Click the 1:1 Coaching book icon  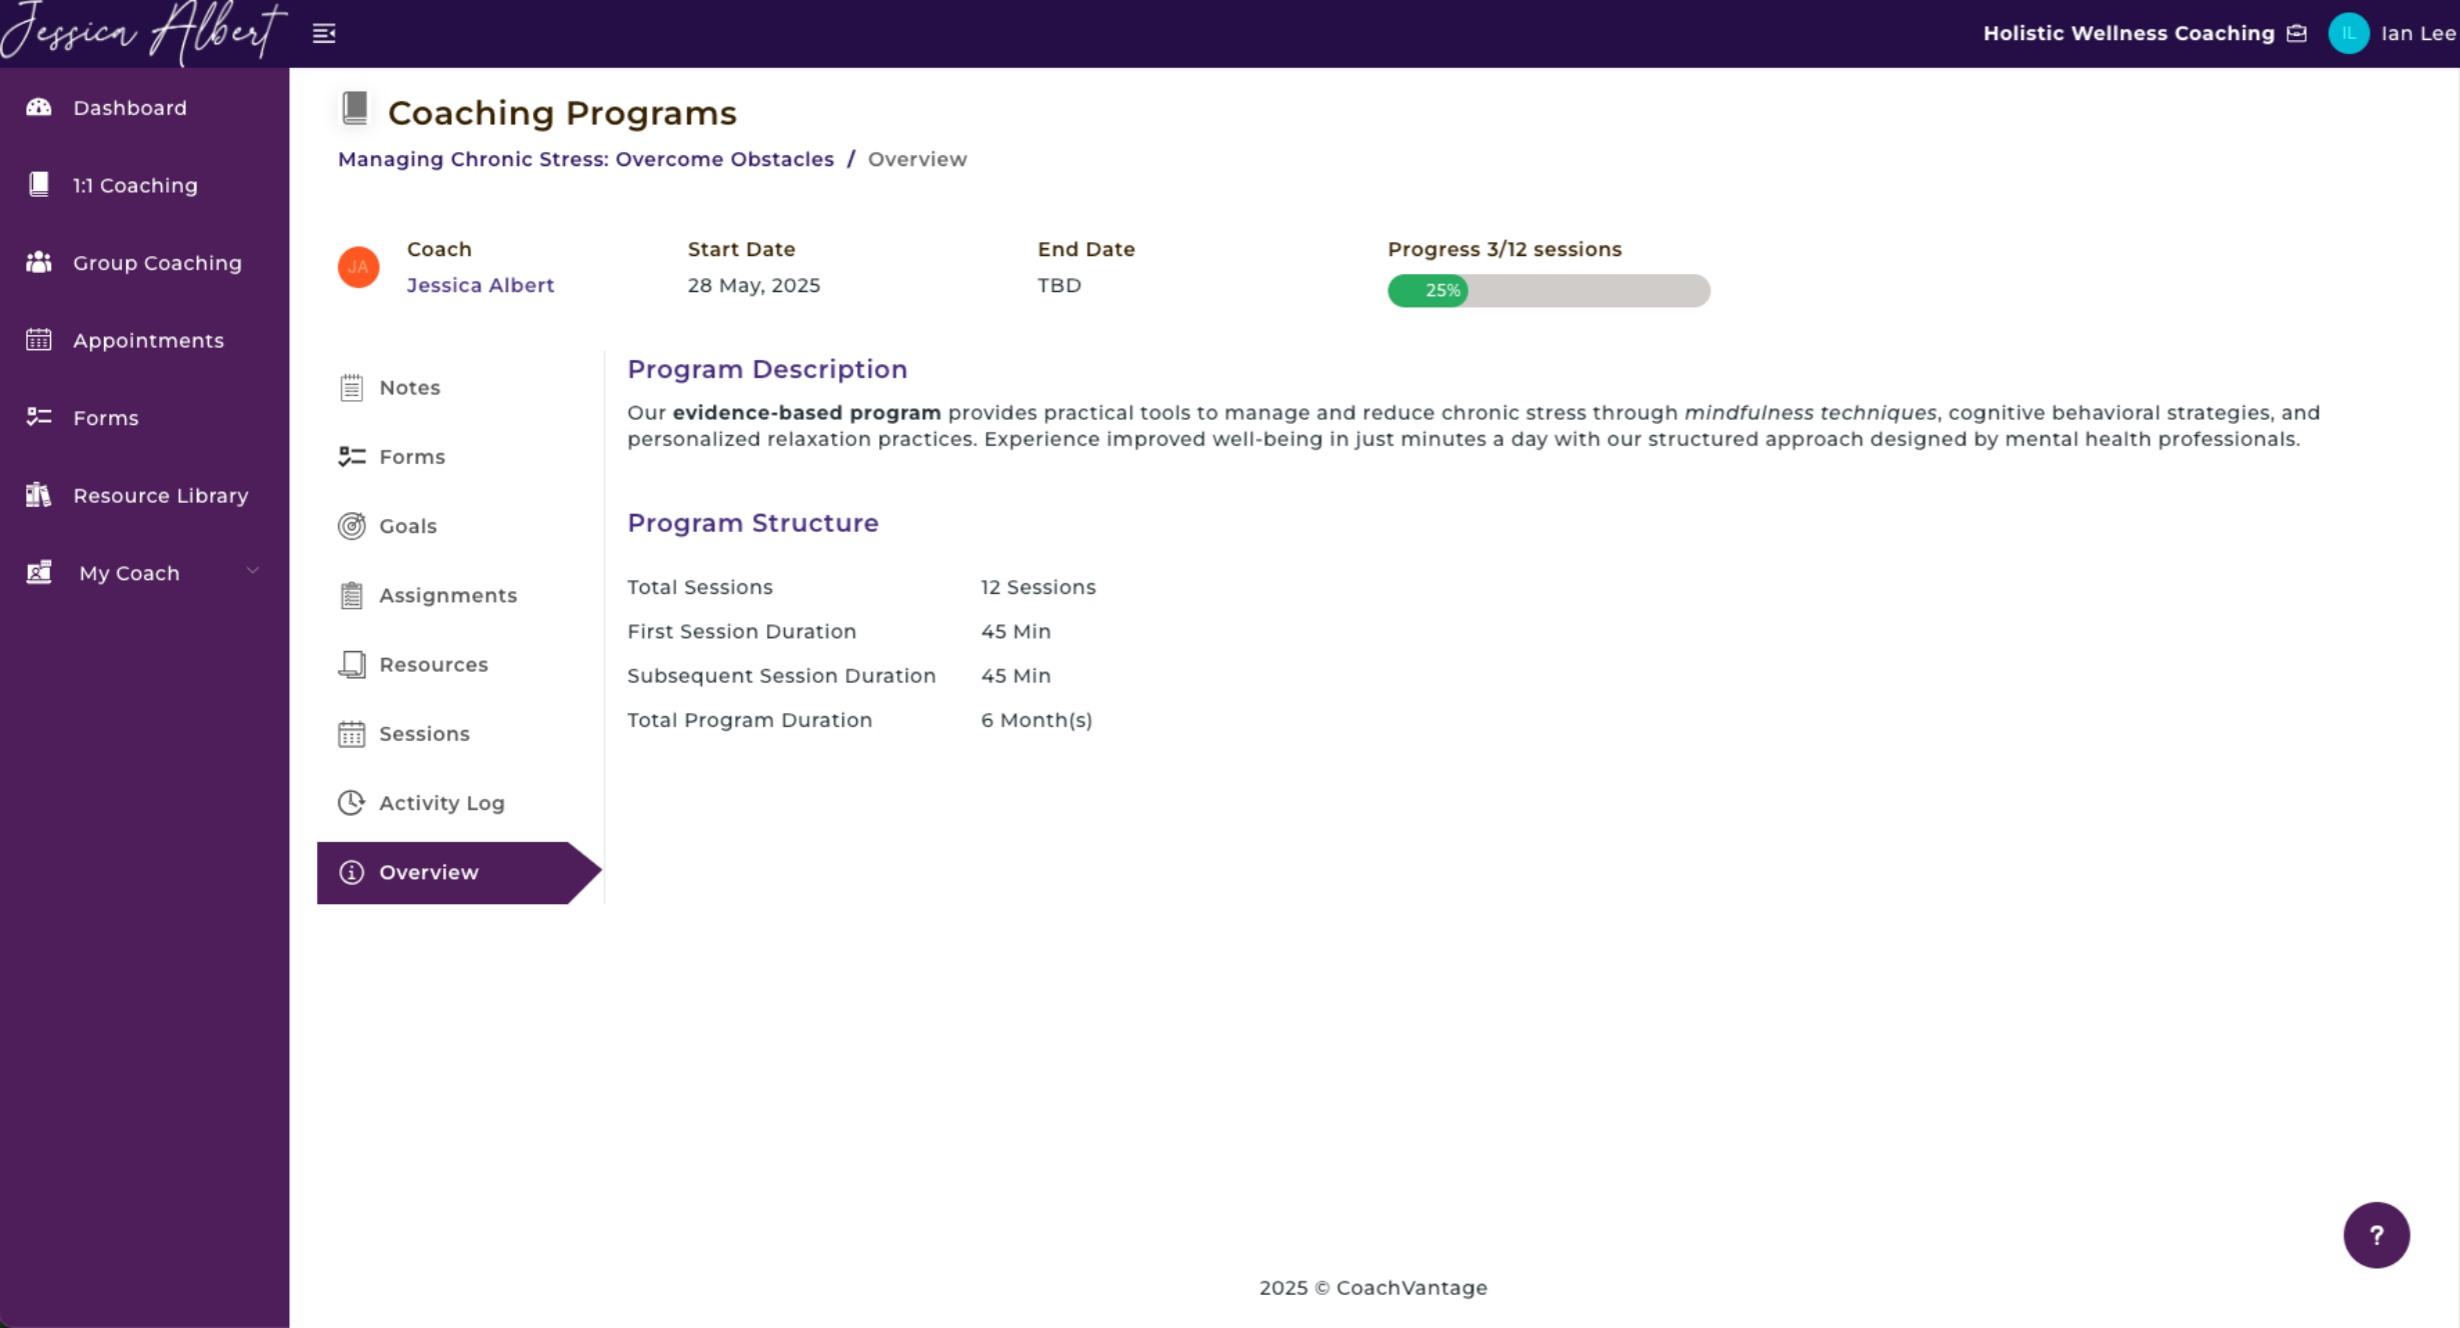39,184
